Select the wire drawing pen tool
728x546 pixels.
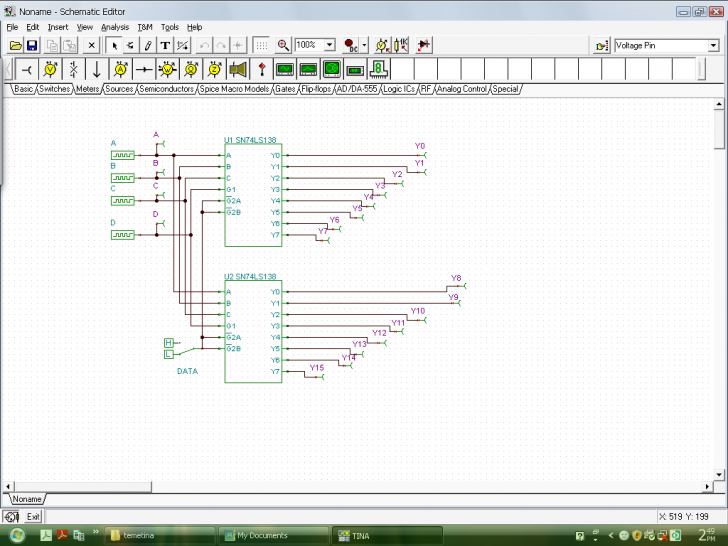tap(148, 46)
